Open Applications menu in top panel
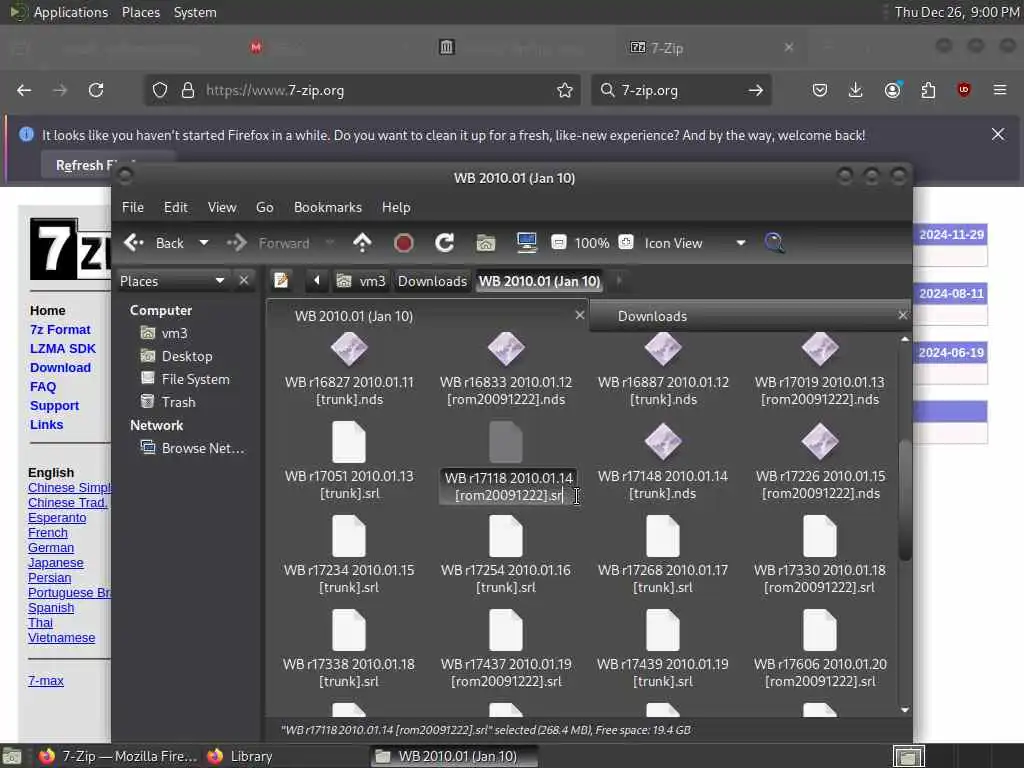1024x768 pixels. (x=59, y=12)
